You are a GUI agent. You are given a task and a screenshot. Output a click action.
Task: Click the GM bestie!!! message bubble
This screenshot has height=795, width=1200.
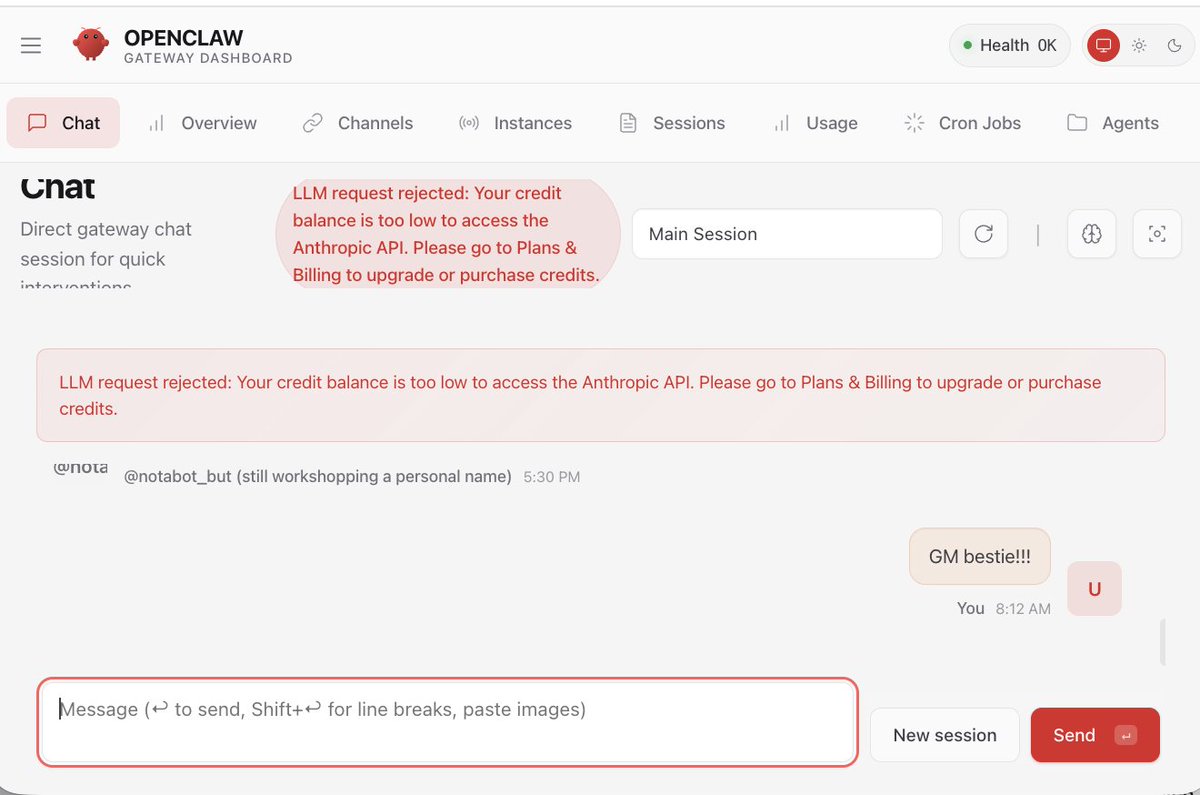pos(980,557)
